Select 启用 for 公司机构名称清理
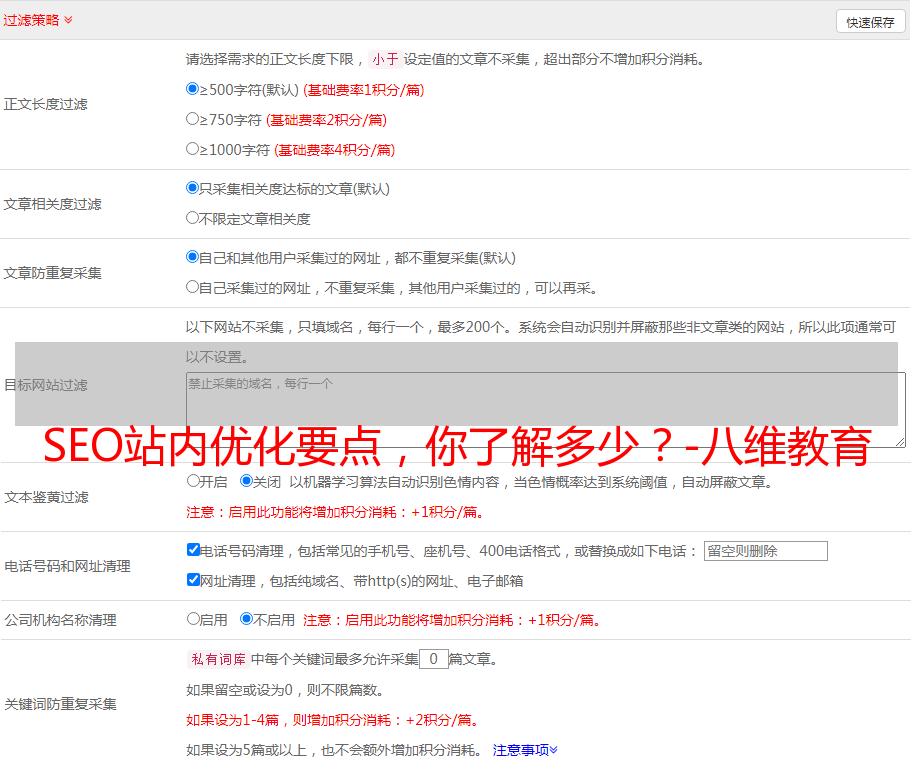This screenshot has height=768, width=912. point(193,619)
